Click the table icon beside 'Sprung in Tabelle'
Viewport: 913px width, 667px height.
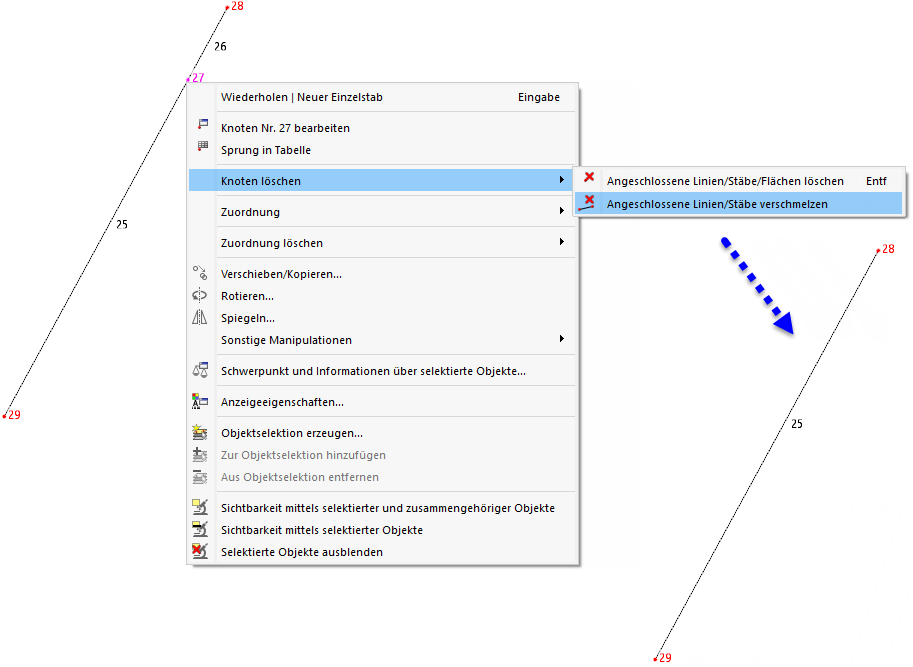coord(202,146)
